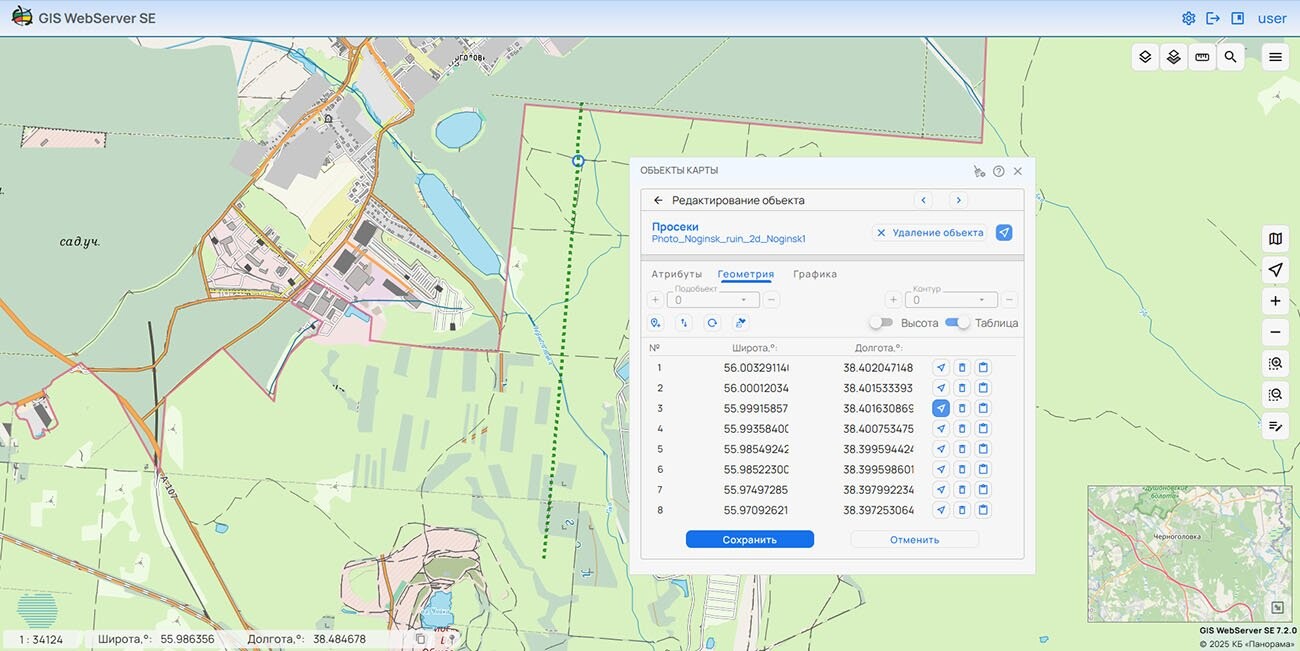1300x651 pixels.
Task: Switch to the Атрибуты tab
Action: coord(677,274)
